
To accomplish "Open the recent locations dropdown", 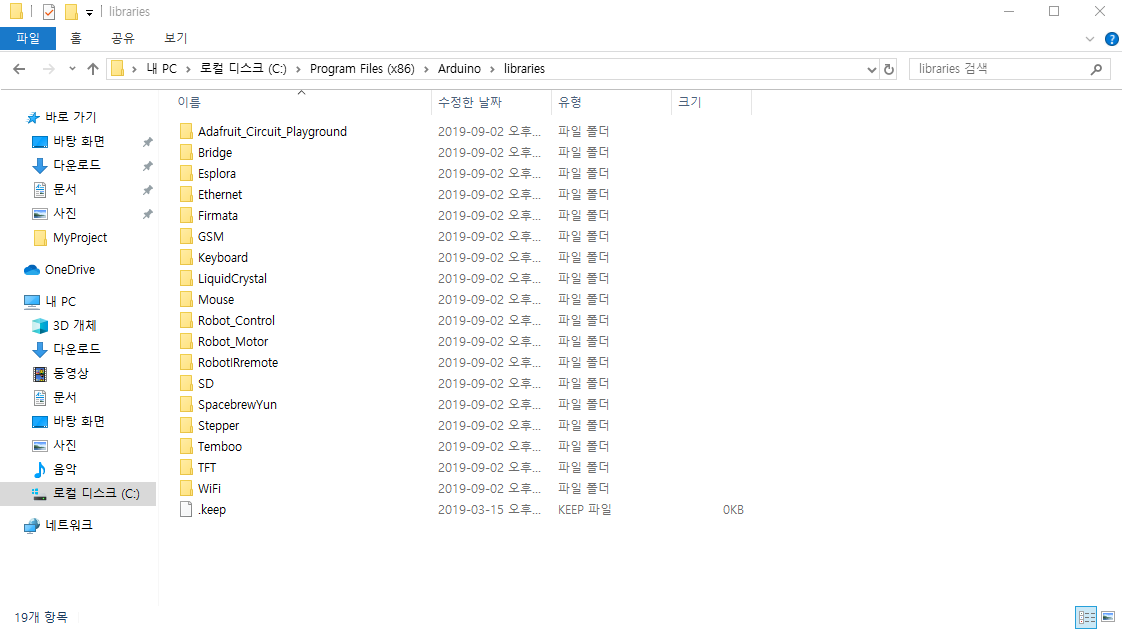I will tap(72, 69).
